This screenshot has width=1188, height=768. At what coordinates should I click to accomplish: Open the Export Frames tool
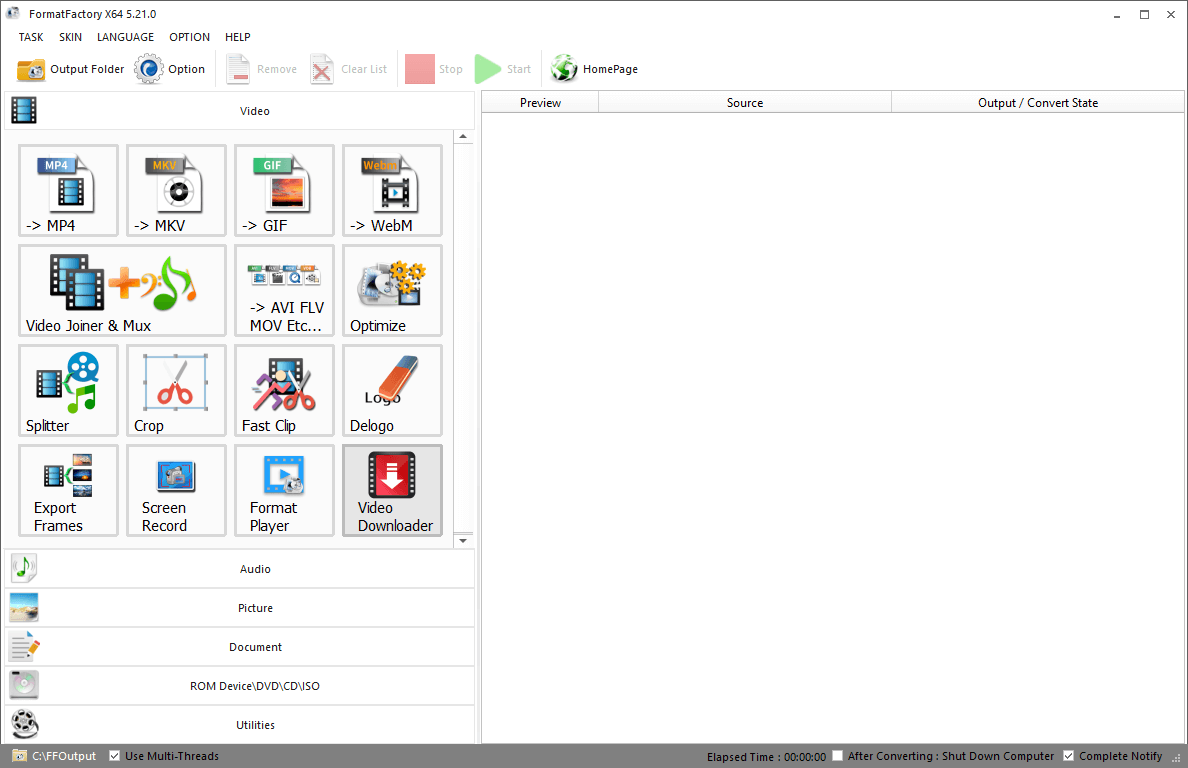68,490
